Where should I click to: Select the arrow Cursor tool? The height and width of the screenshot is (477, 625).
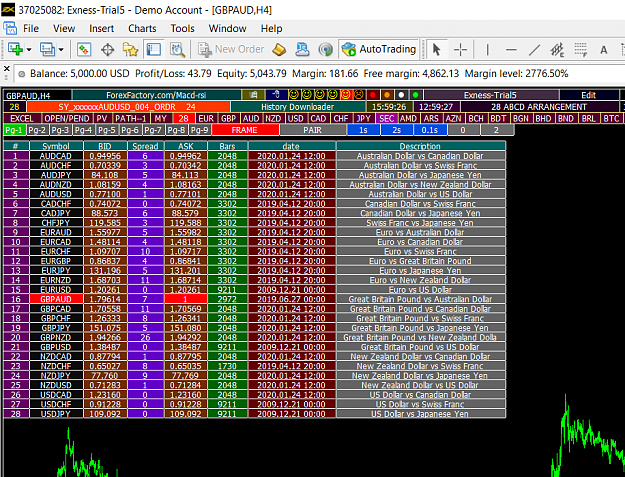pyautogui.click(x=436, y=49)
